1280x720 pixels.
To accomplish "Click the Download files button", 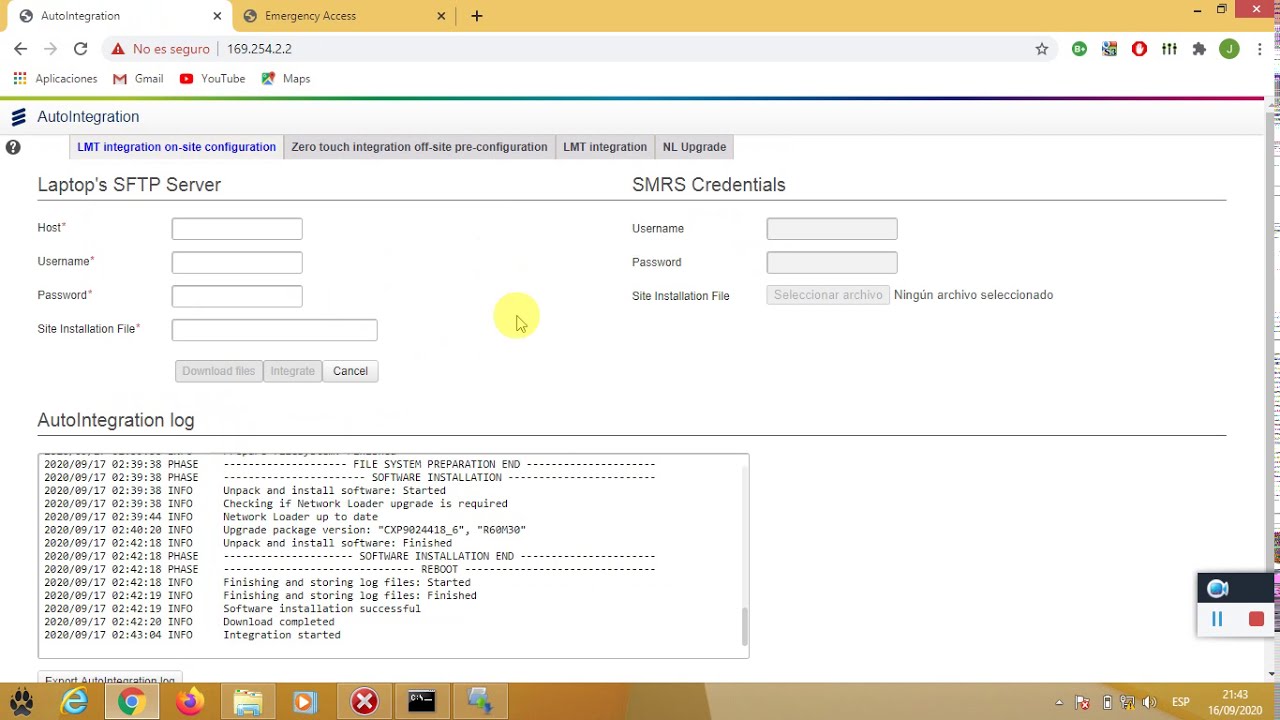I will (218, 371).
